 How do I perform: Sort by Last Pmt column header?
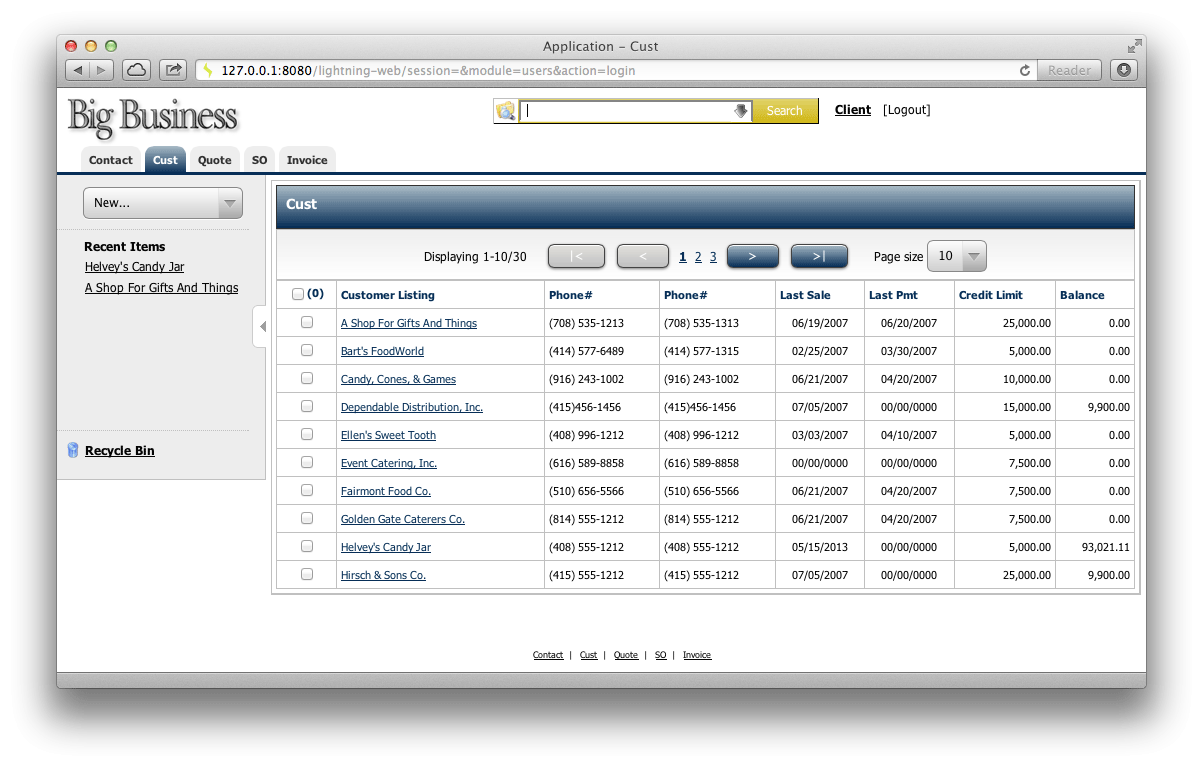click(x=893, y=295)
